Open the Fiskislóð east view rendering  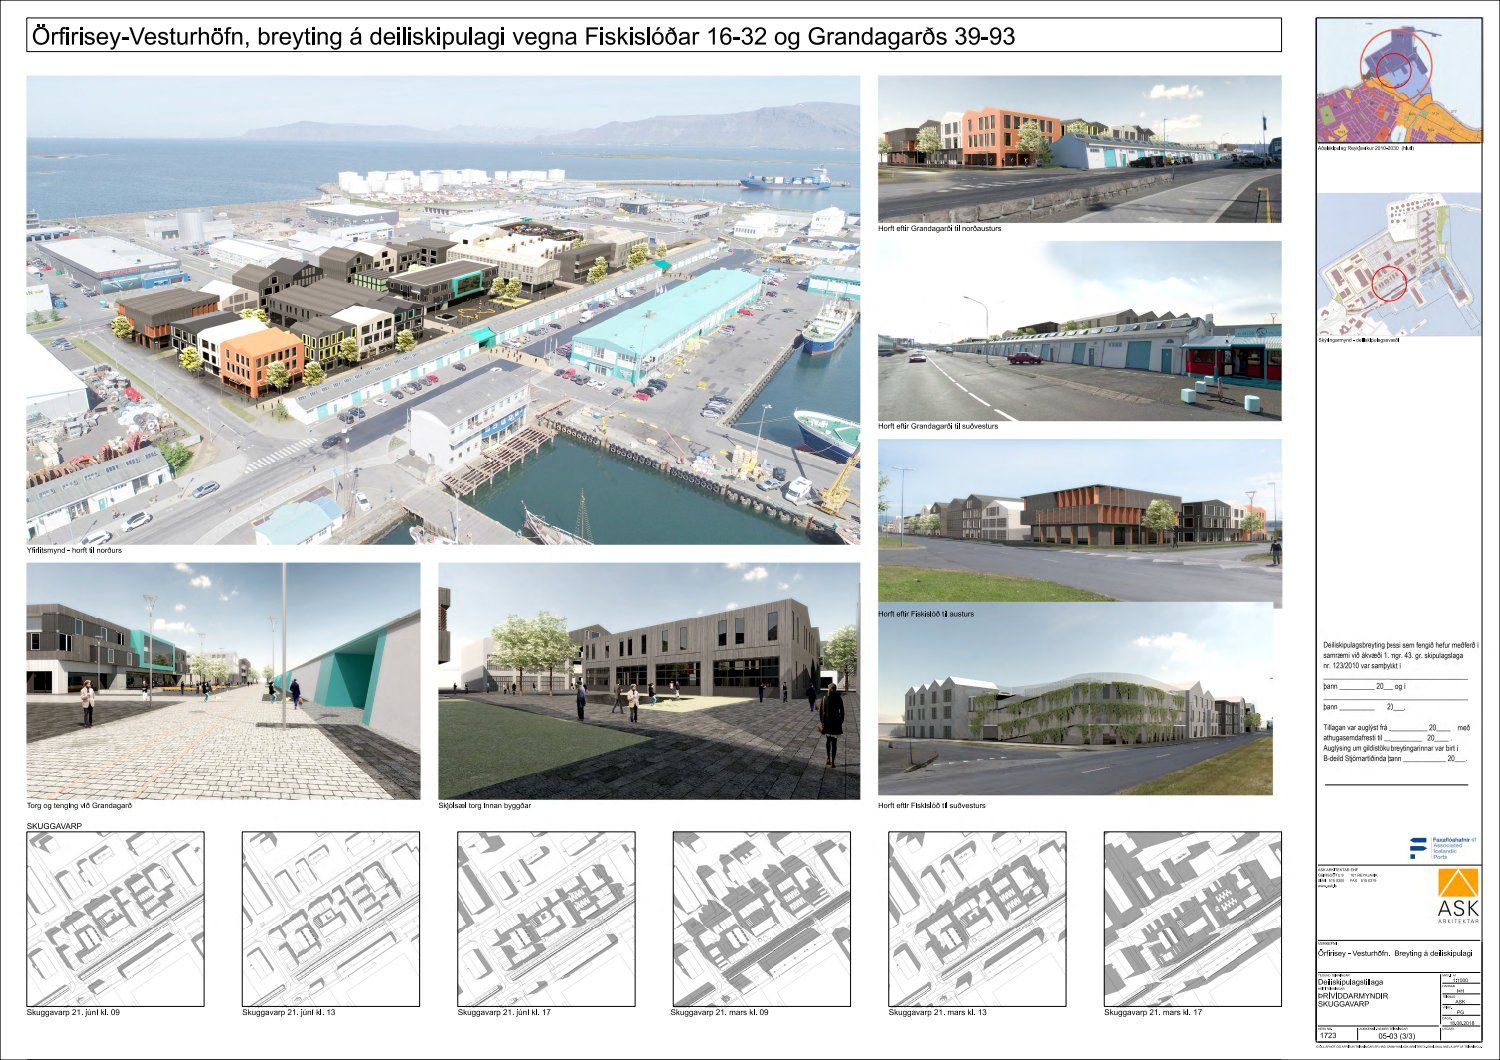point(1079,521)
